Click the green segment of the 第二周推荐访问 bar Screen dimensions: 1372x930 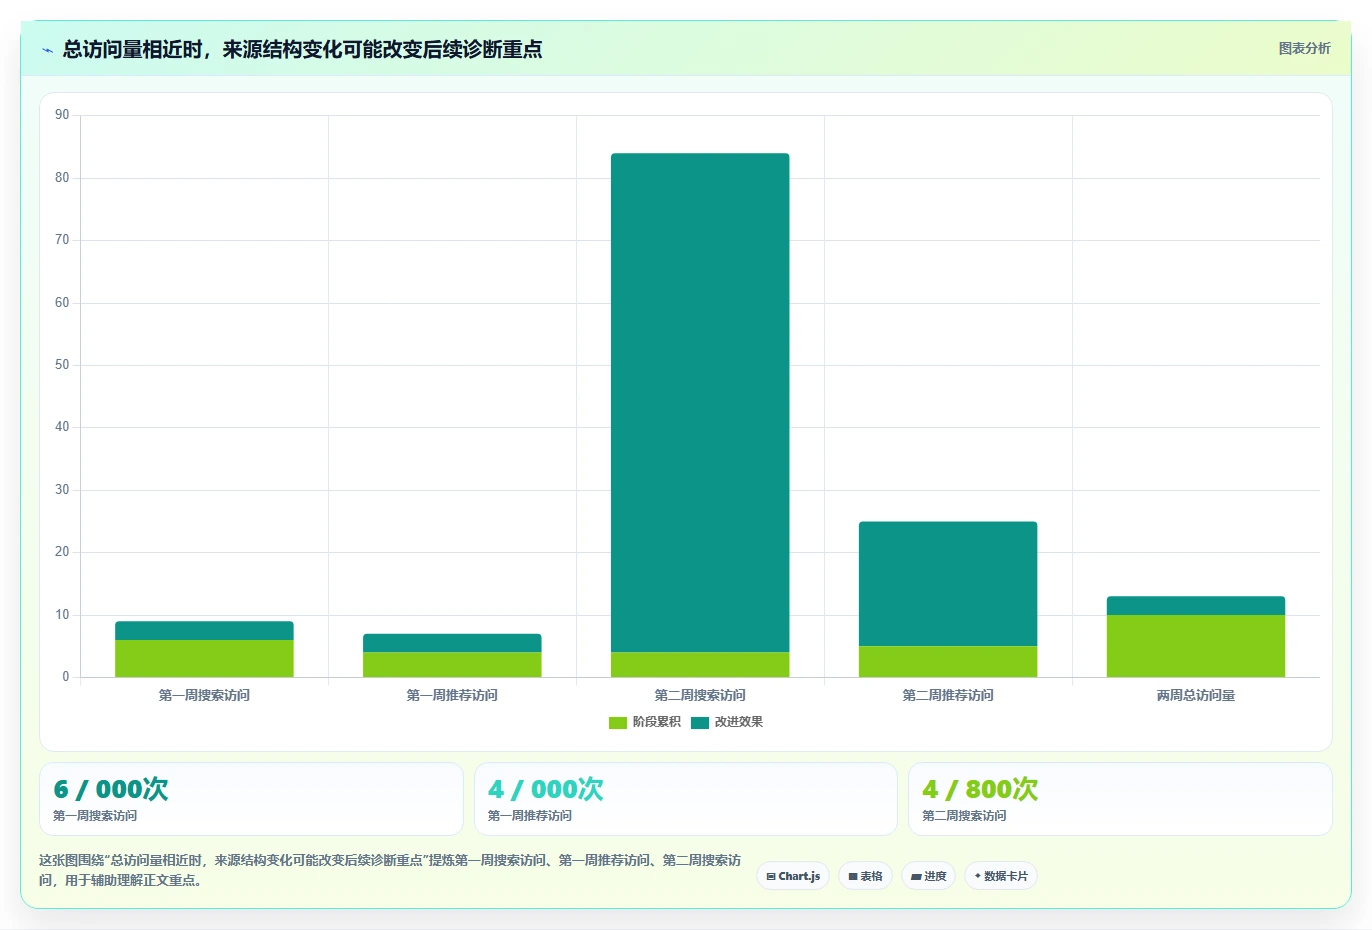point(948,662)
